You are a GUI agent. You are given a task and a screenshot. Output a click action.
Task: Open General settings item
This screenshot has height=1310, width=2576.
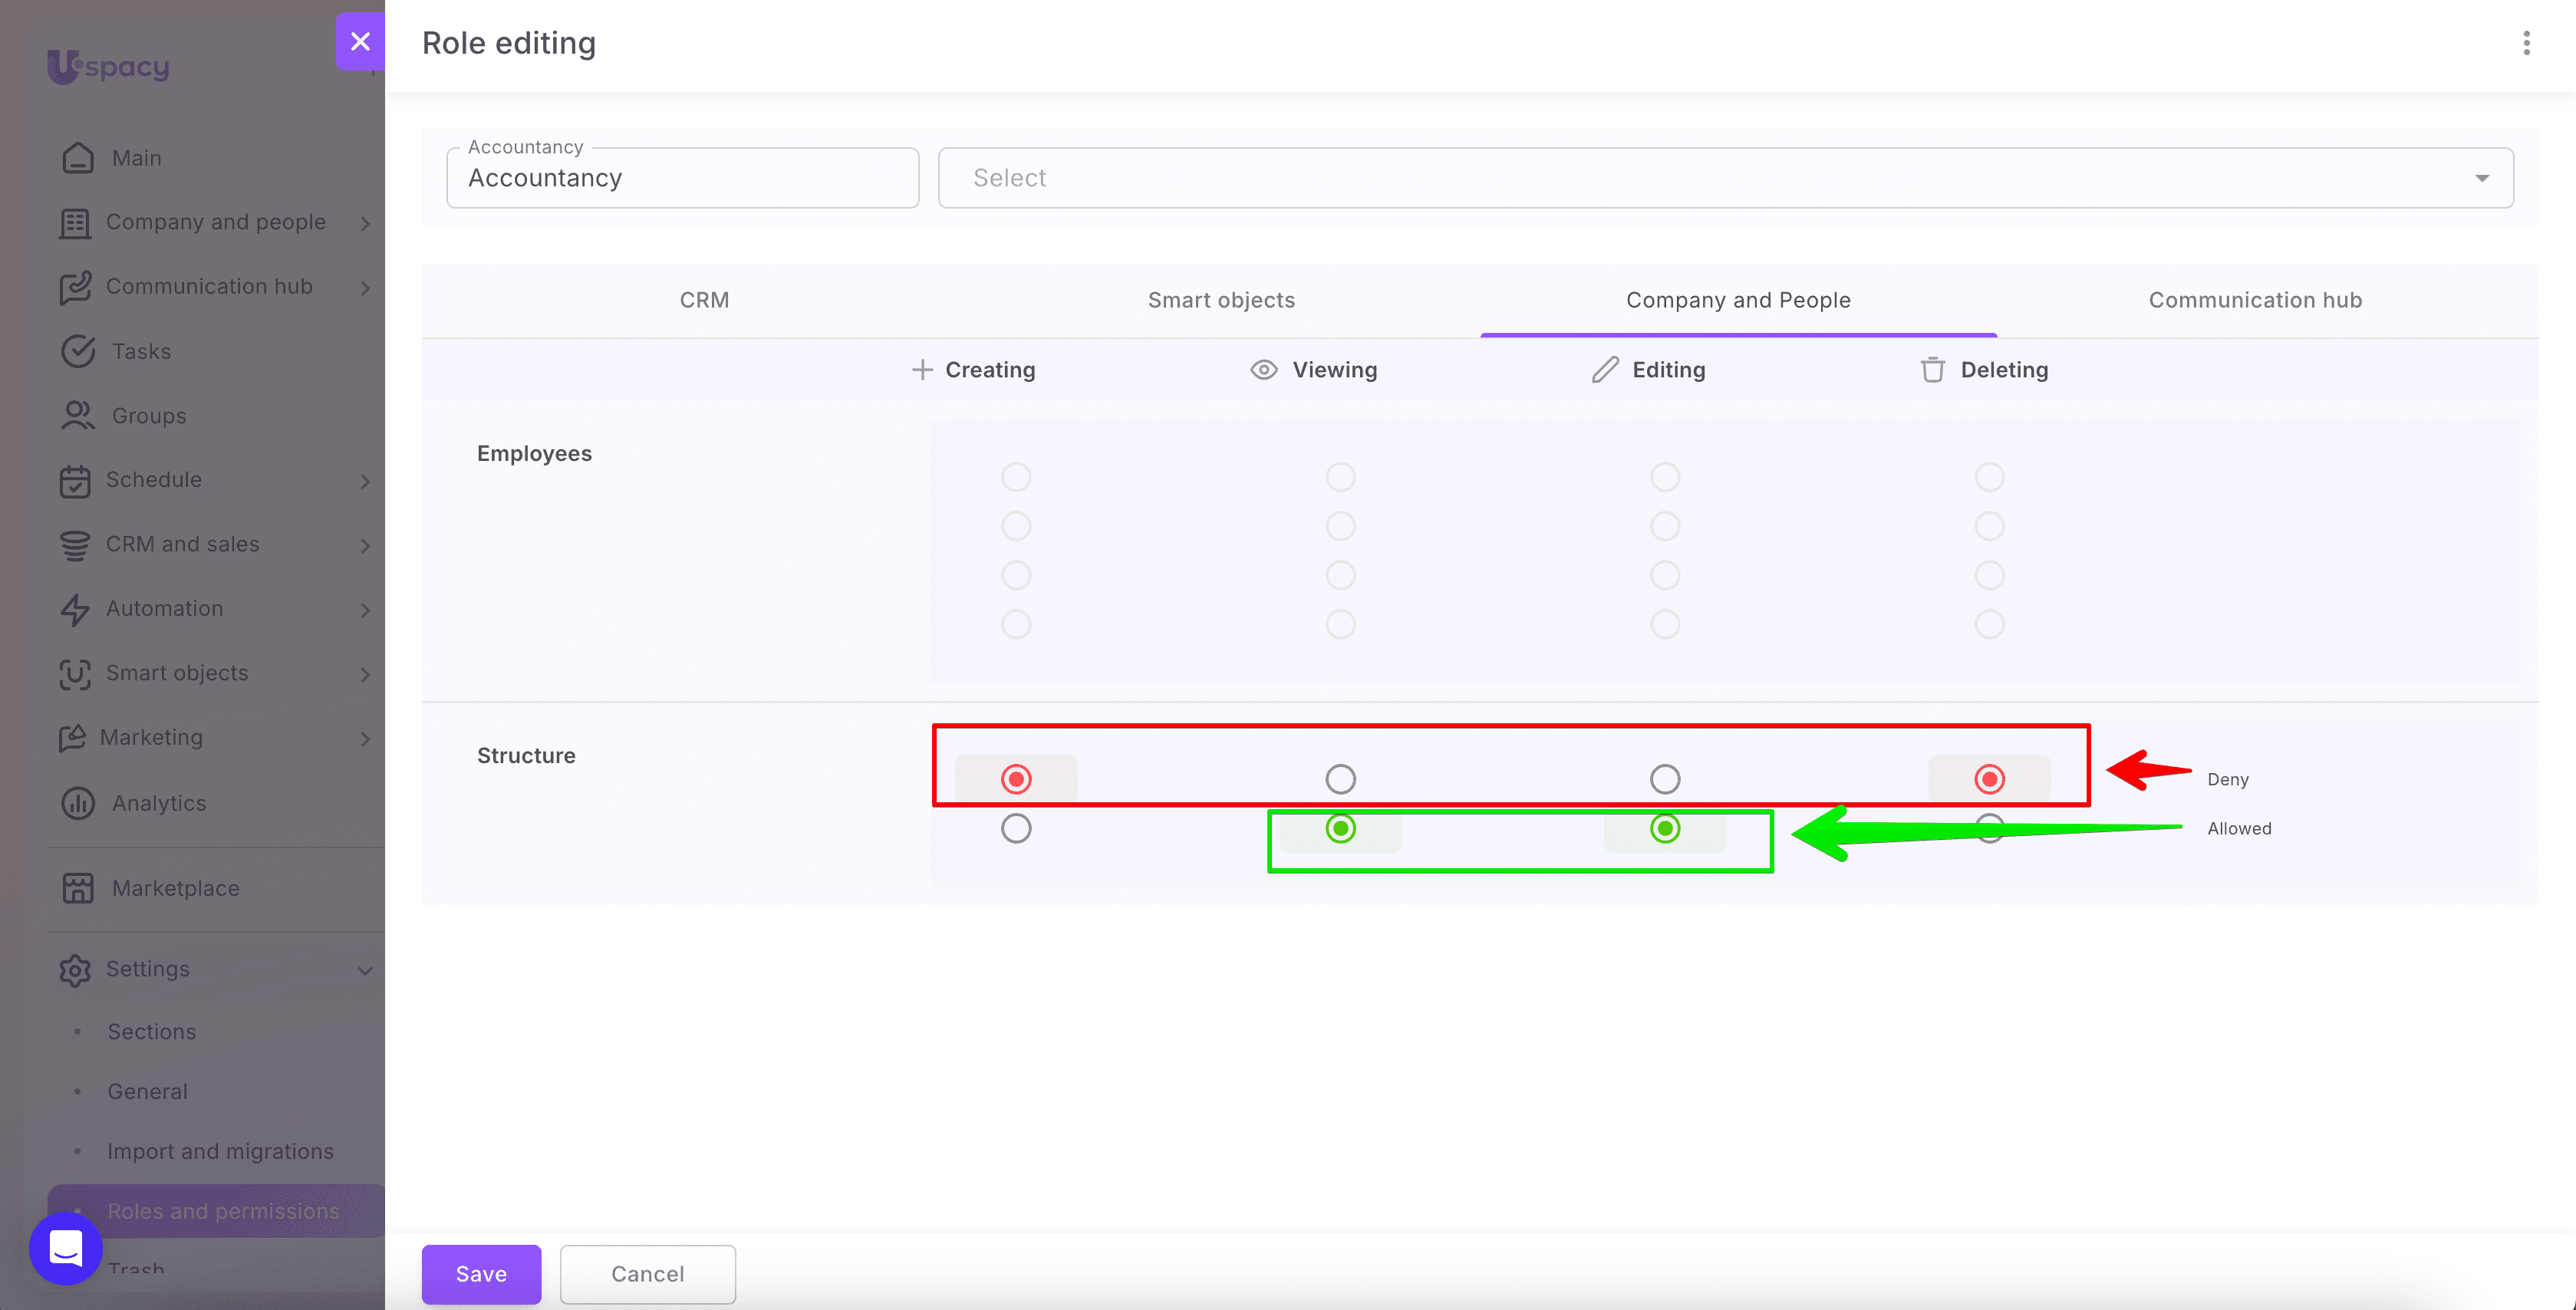(x=147, y=1091)
